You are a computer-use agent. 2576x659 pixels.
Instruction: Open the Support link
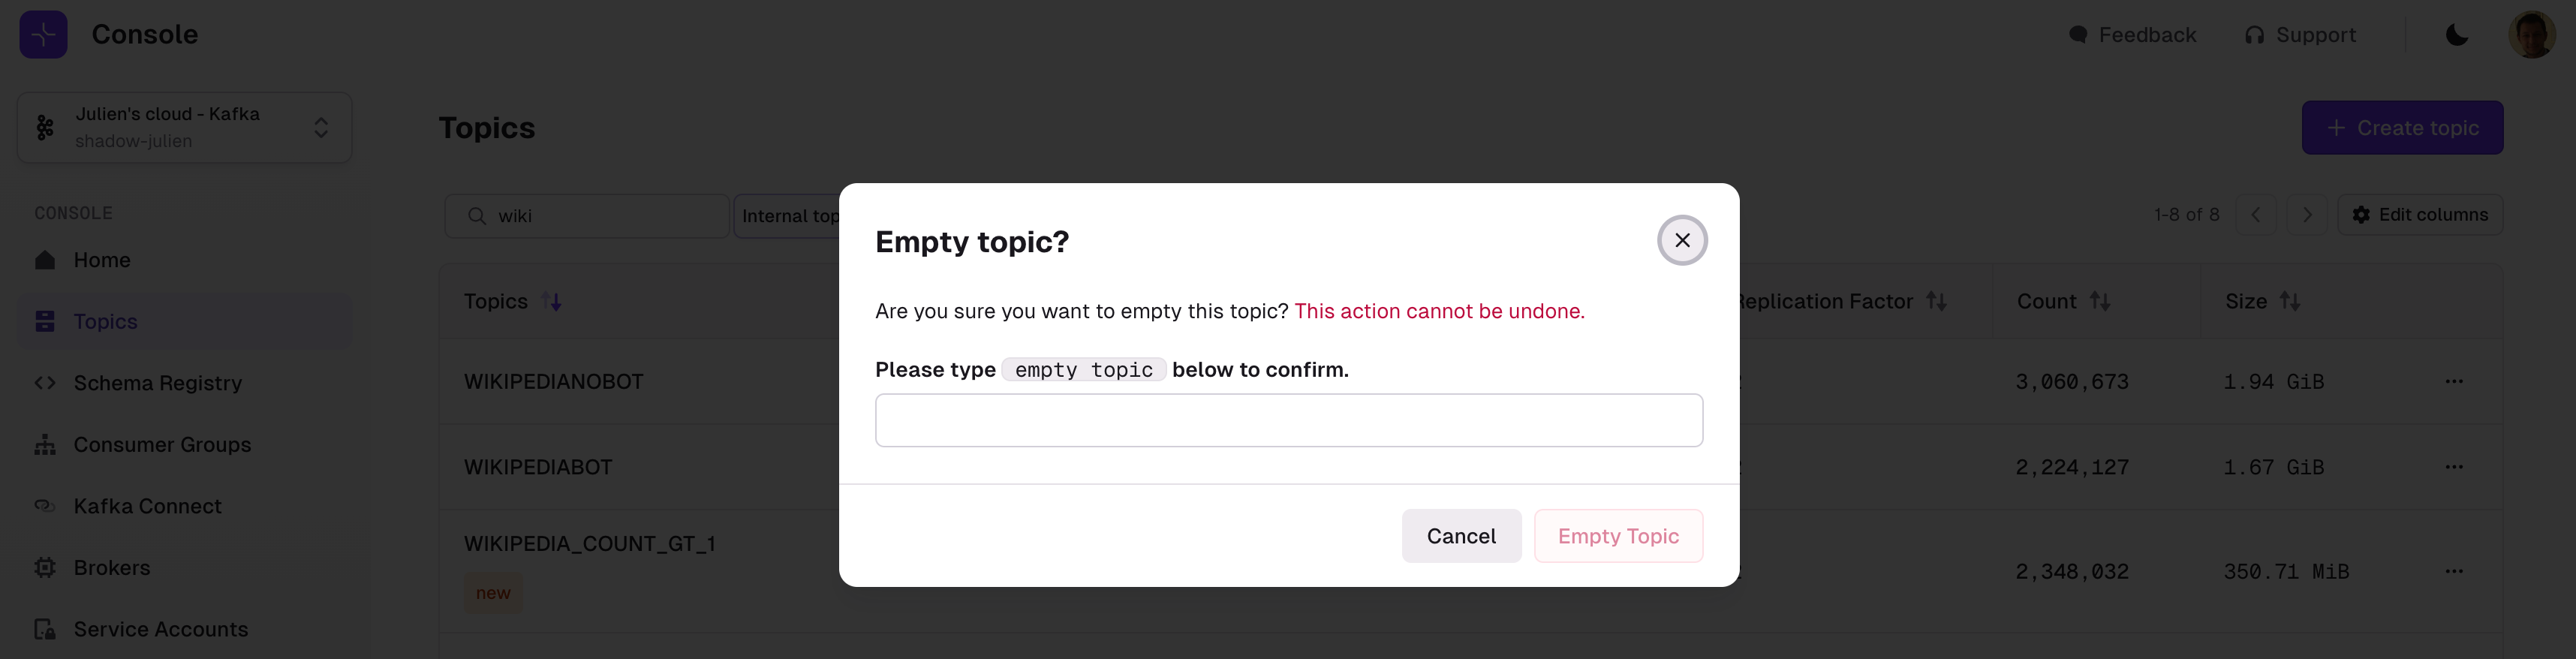(x=2300, y=35)
